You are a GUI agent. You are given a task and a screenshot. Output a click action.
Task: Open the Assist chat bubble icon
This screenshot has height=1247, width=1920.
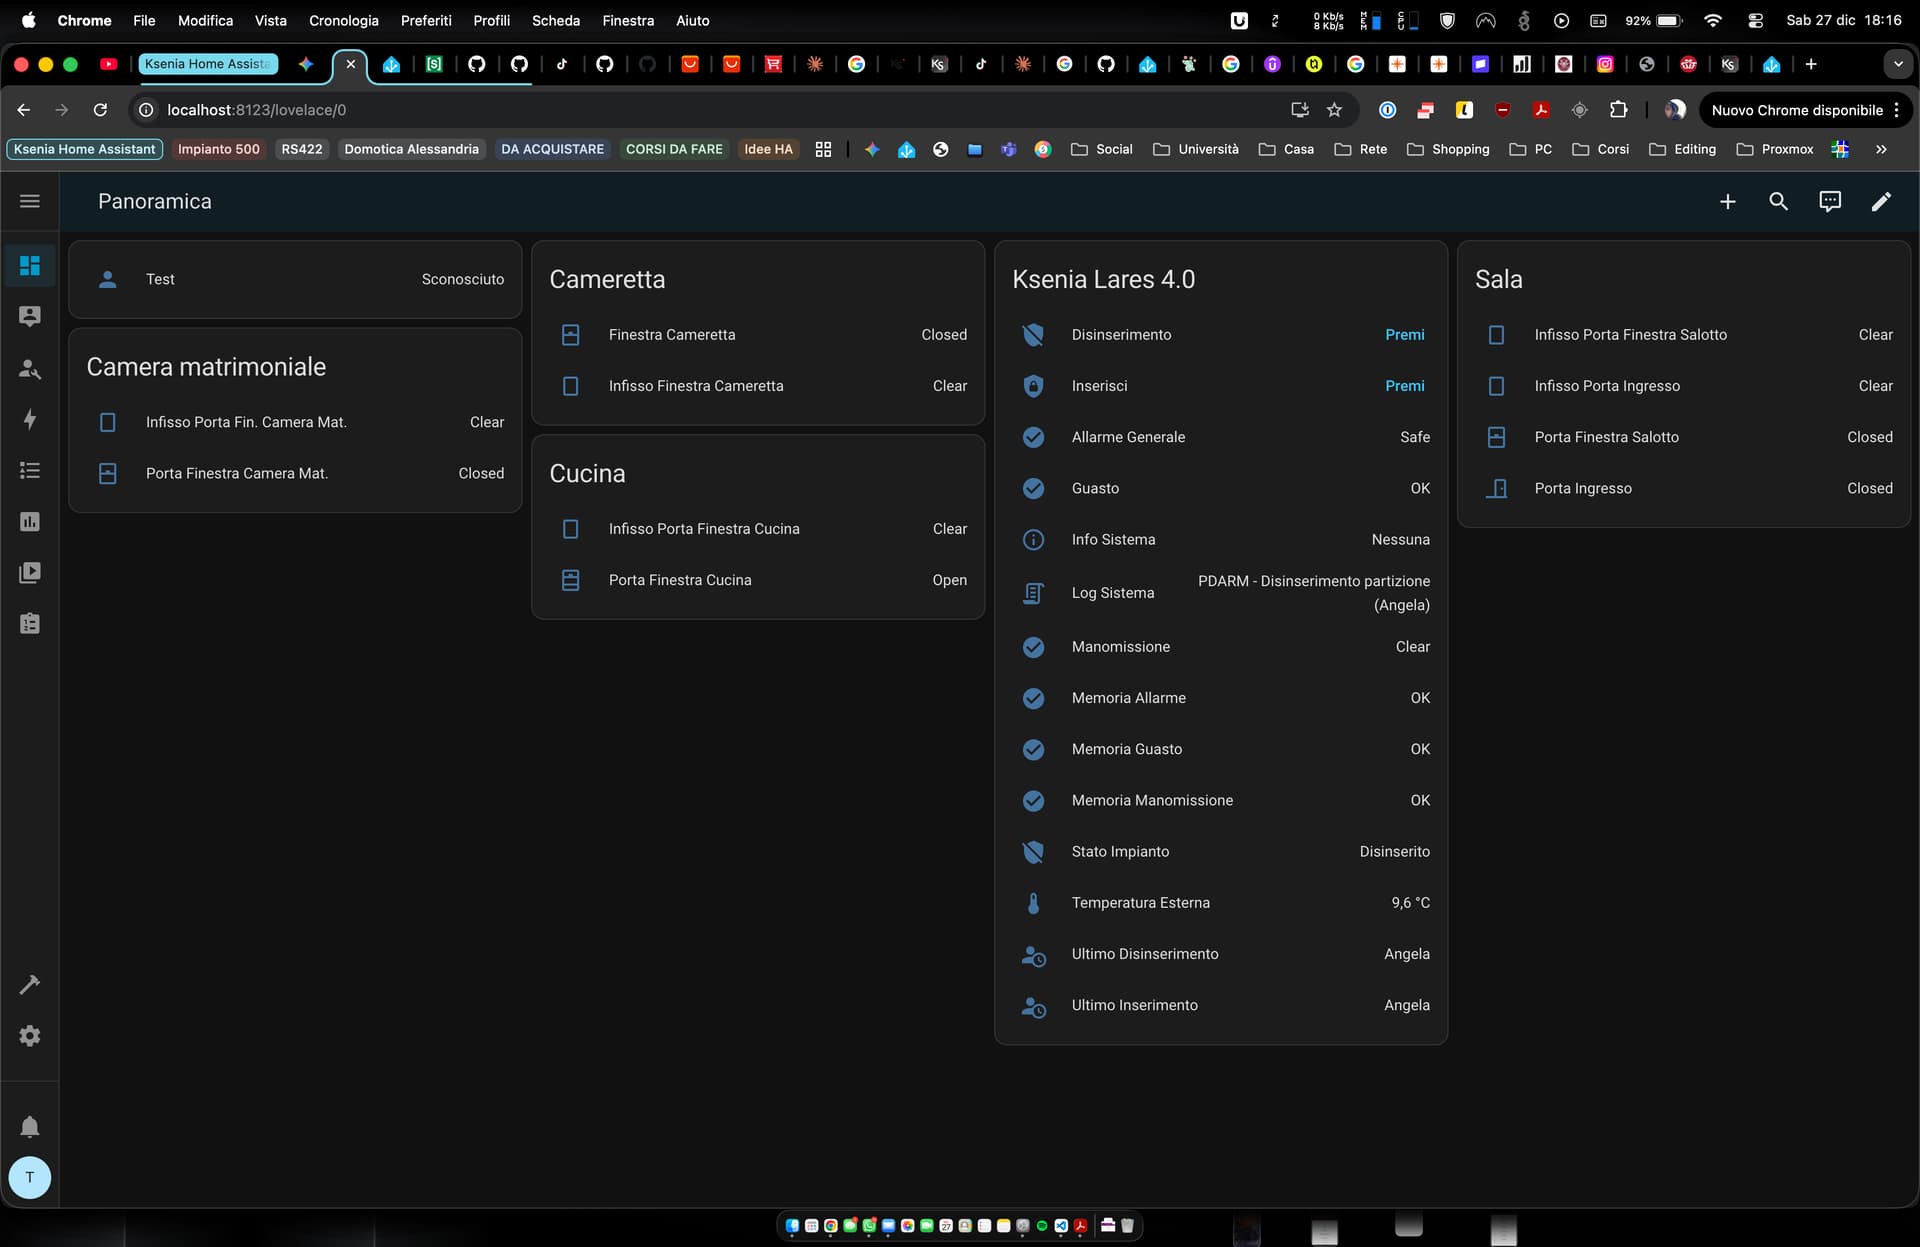[x=1829, y=201]
